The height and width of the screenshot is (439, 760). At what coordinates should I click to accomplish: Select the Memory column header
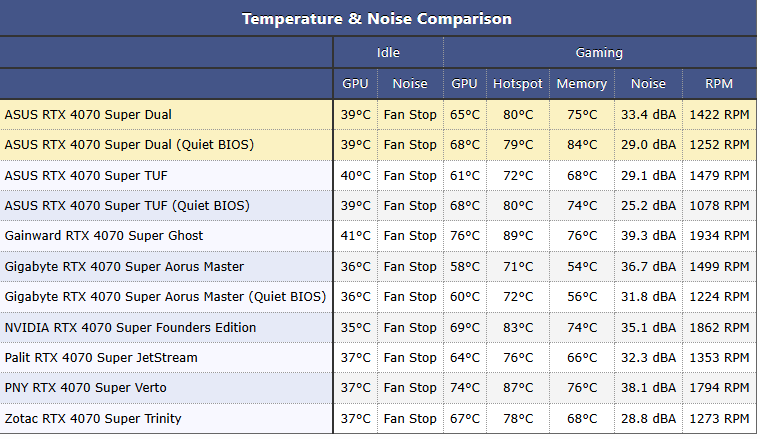click(582, 84)
